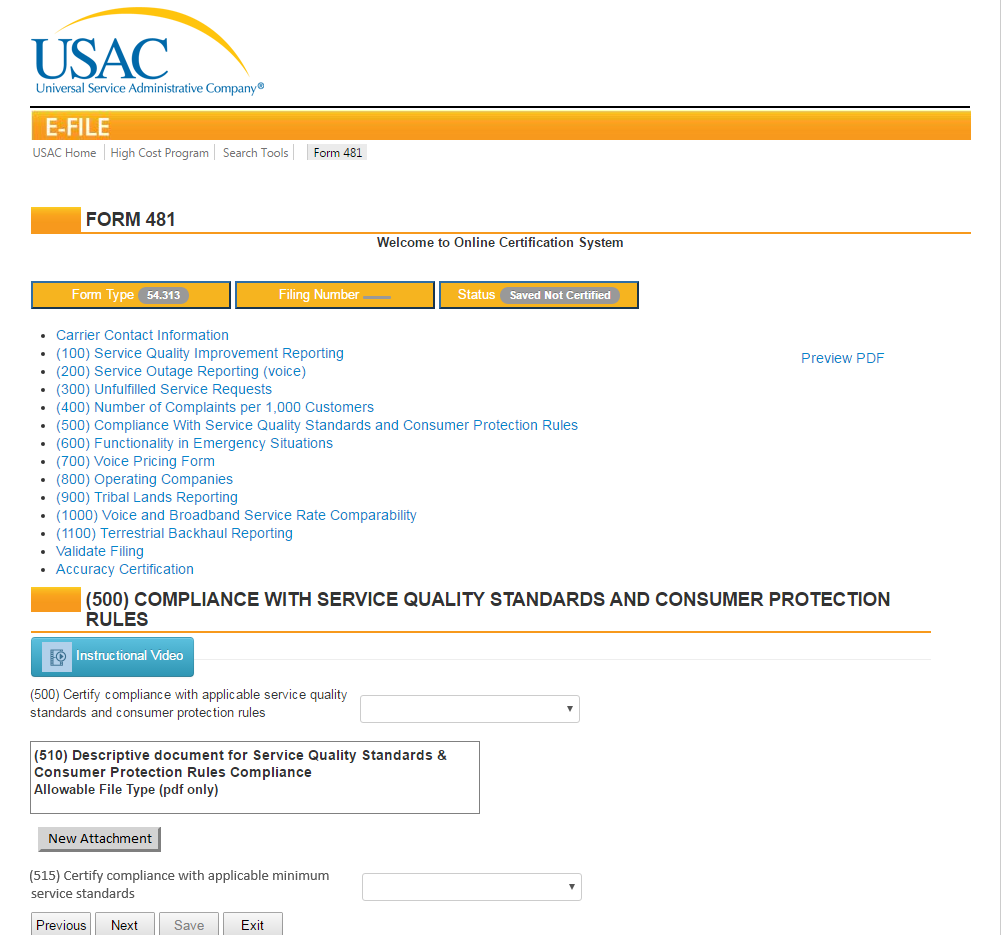This screenshot has height=935, width=1008.
Task: Open the Carrier Contact Information link
Action: 142,335
